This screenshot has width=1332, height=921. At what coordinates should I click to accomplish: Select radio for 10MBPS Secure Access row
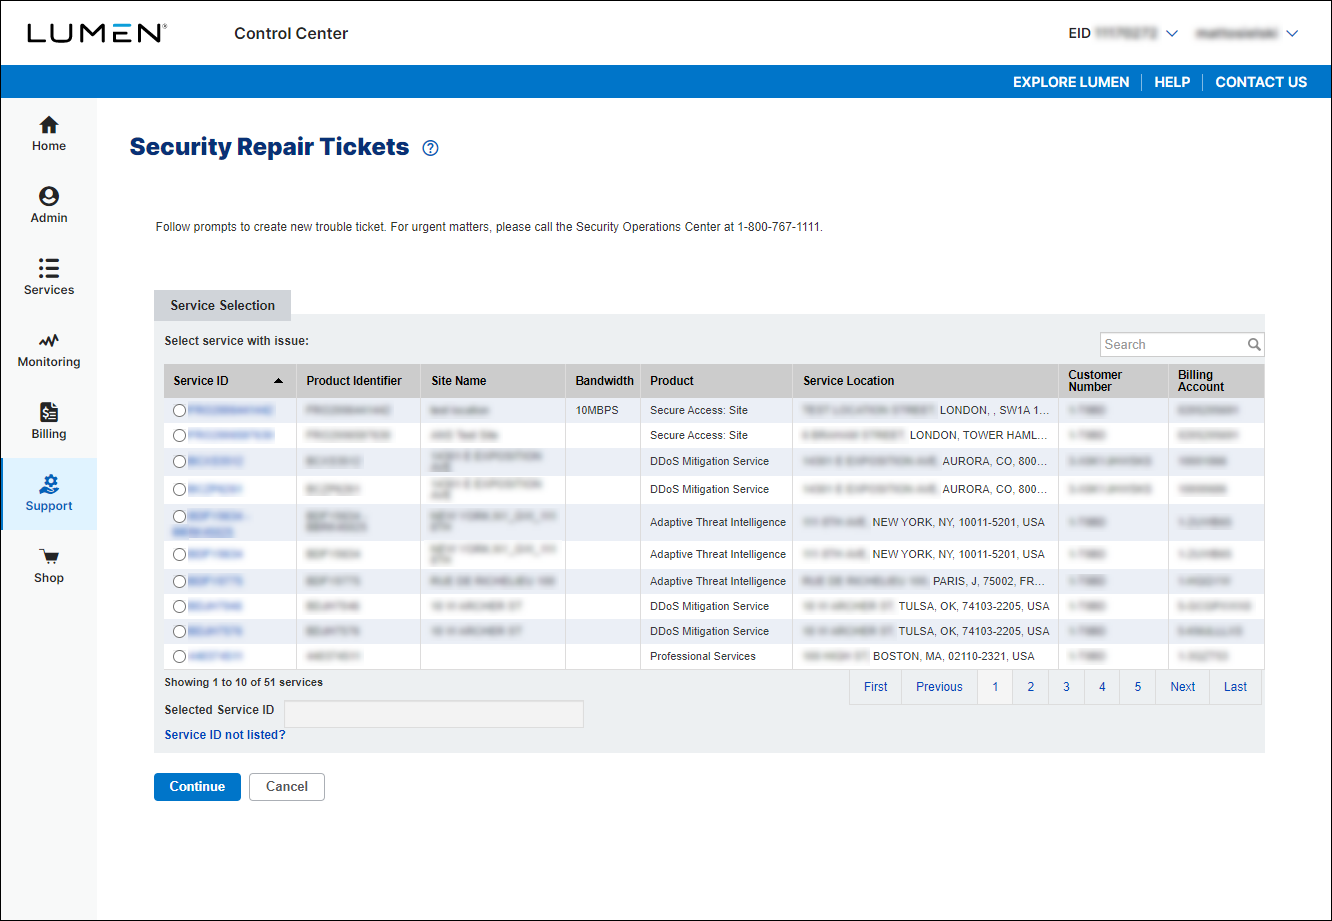coord(179,410)
